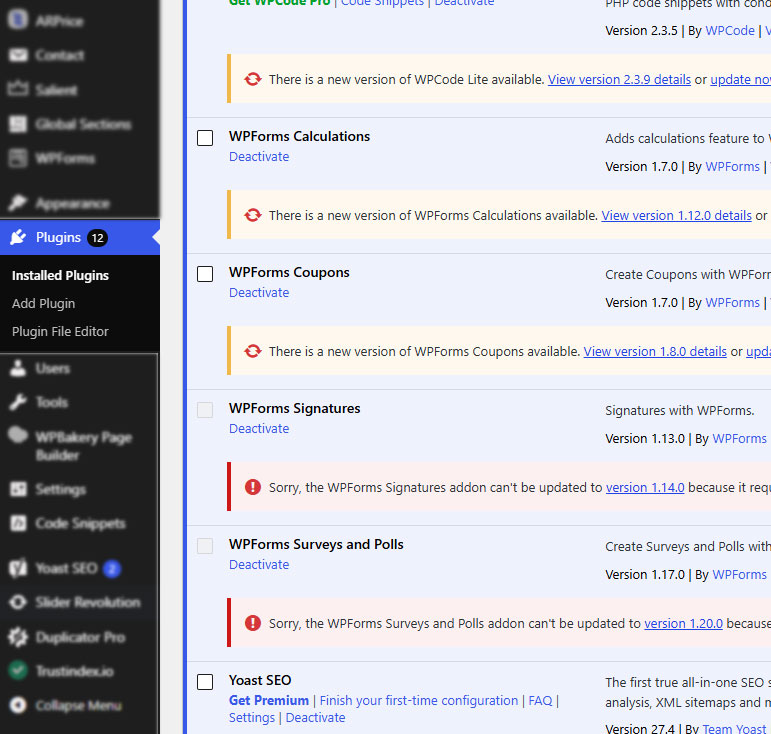Click the update icon in WPCode Lite notice
Screen dimensions: 771x734
coord(253,79)
